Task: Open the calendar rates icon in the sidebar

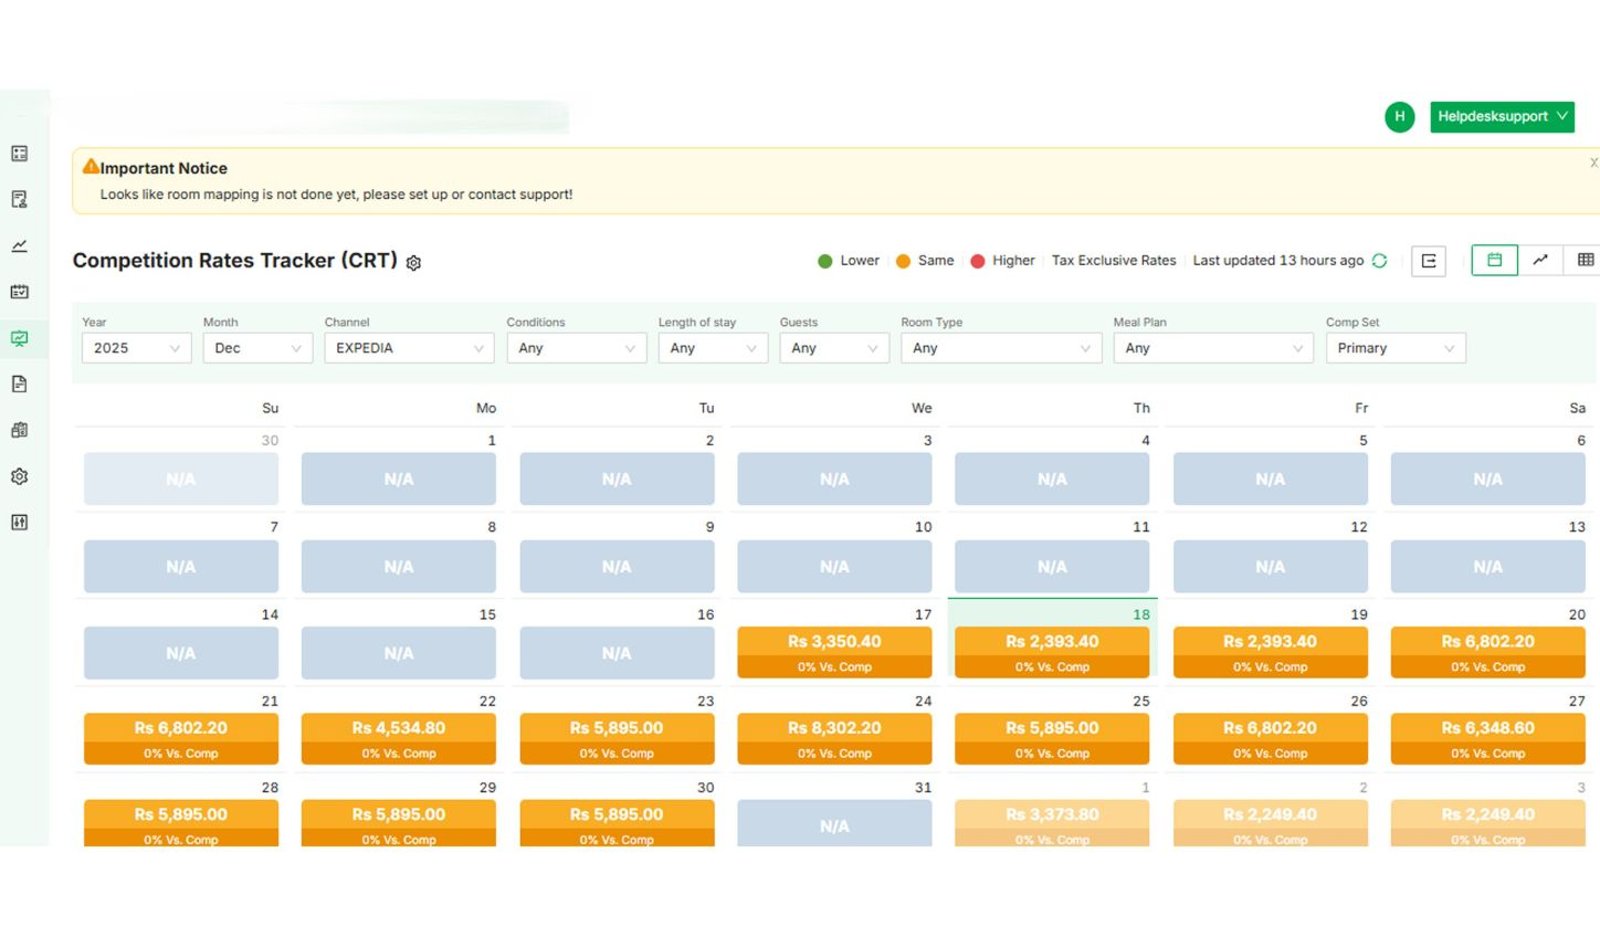Action: tap(19, 291)
